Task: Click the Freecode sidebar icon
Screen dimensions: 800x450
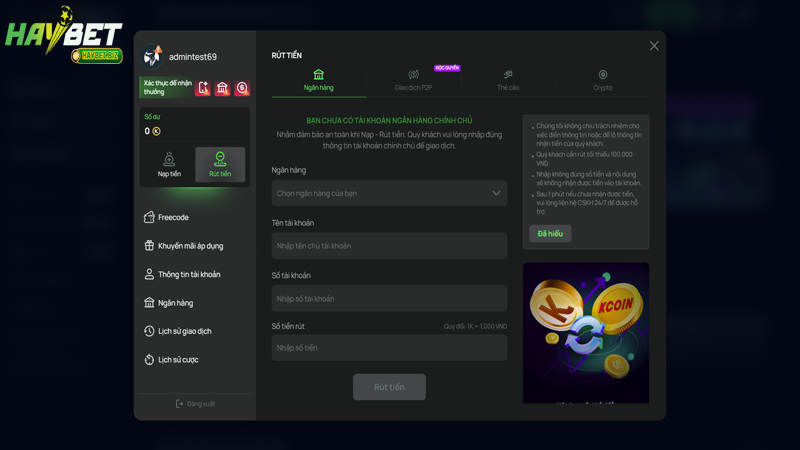Action: [149, 217]
